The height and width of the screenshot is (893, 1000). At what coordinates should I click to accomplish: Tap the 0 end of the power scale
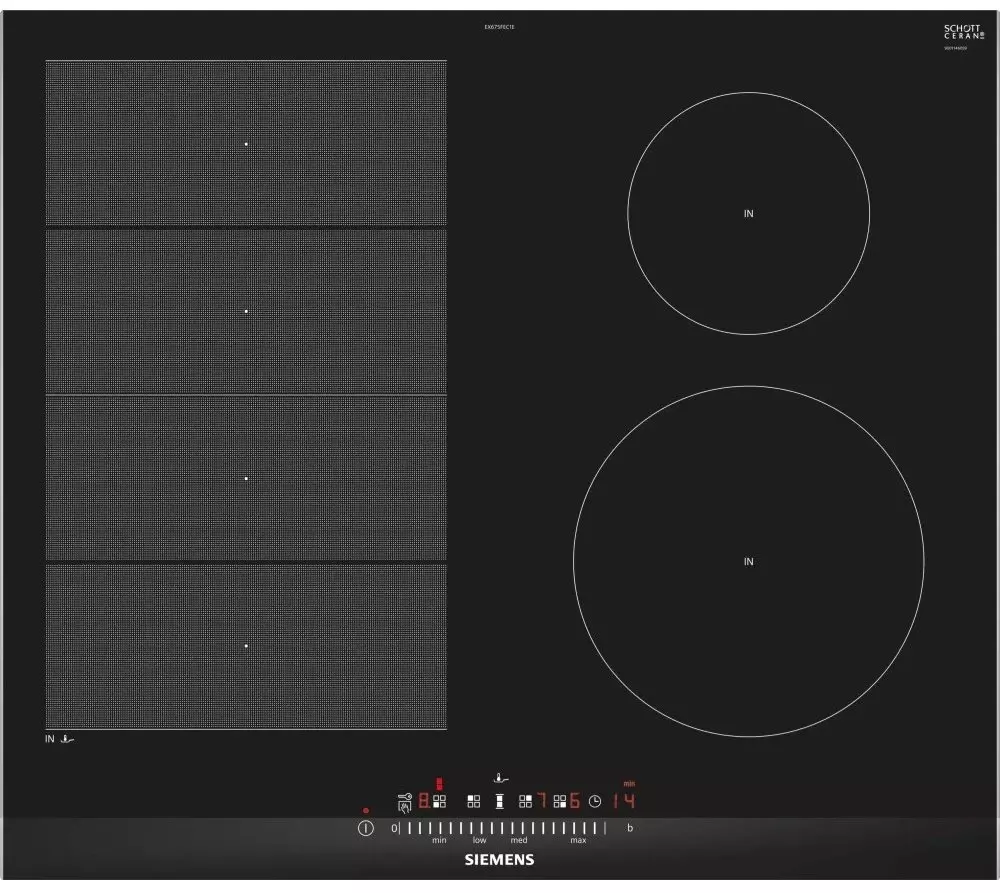tap(394, 829)
